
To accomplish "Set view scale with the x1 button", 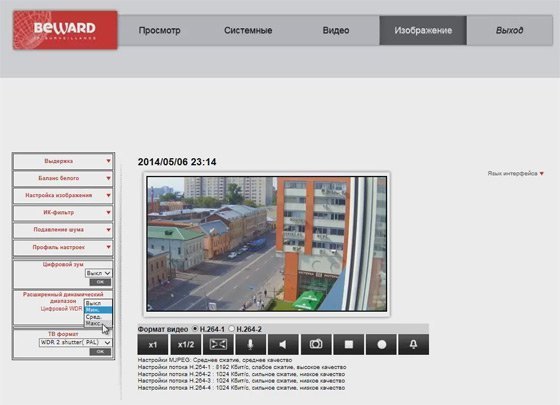I will (152, 344).
